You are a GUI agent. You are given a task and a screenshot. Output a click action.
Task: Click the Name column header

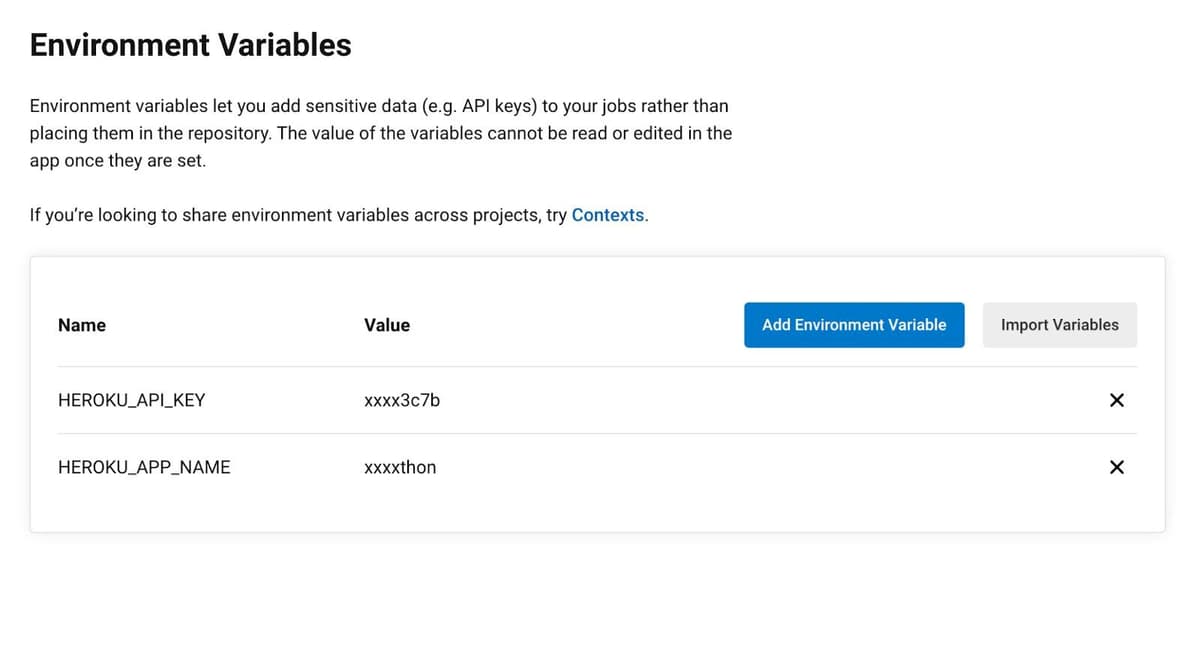[81, 325]
